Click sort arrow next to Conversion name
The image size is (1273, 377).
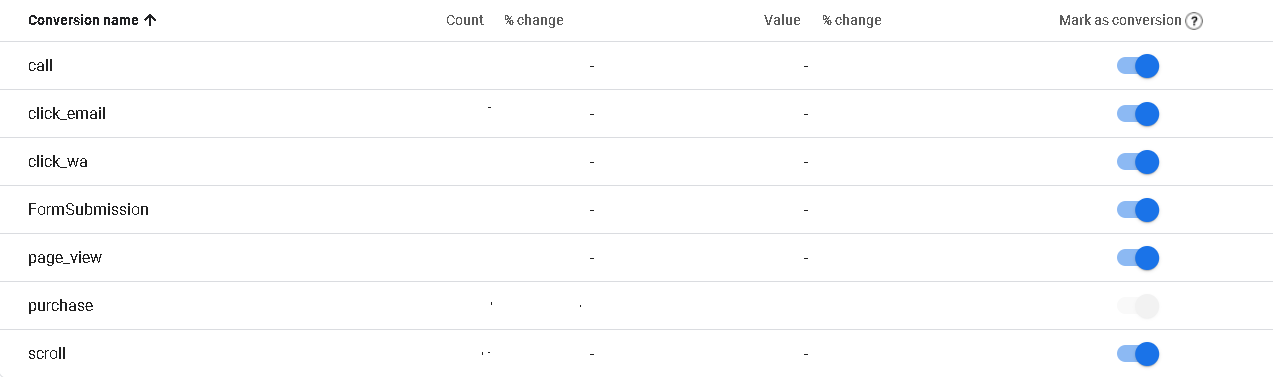(150, 21)
